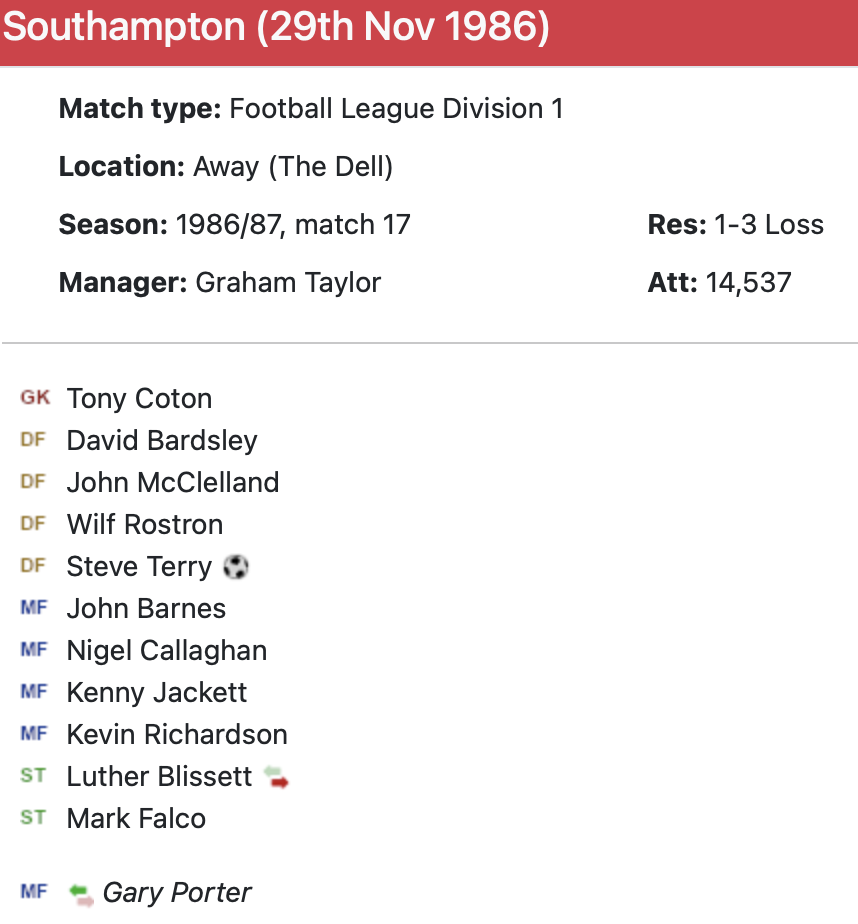Click the Southampton match header title
858x924 pixels.
(x=276, y=27)
